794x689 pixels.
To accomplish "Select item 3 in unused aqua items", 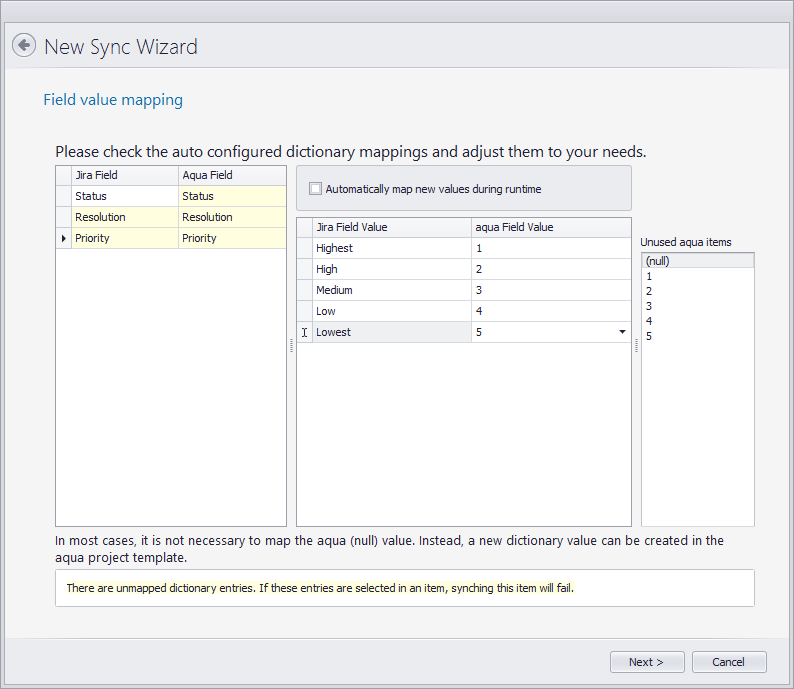I will (x=697, y=306).
